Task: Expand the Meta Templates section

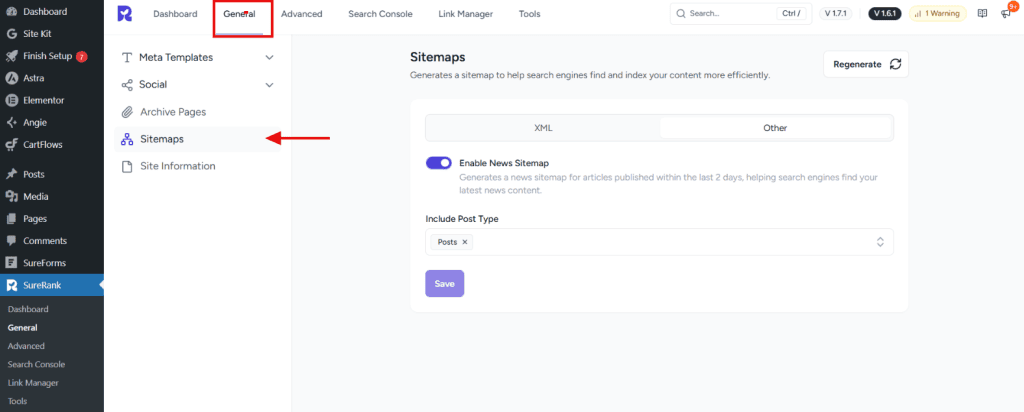Action: pos(269,58)
